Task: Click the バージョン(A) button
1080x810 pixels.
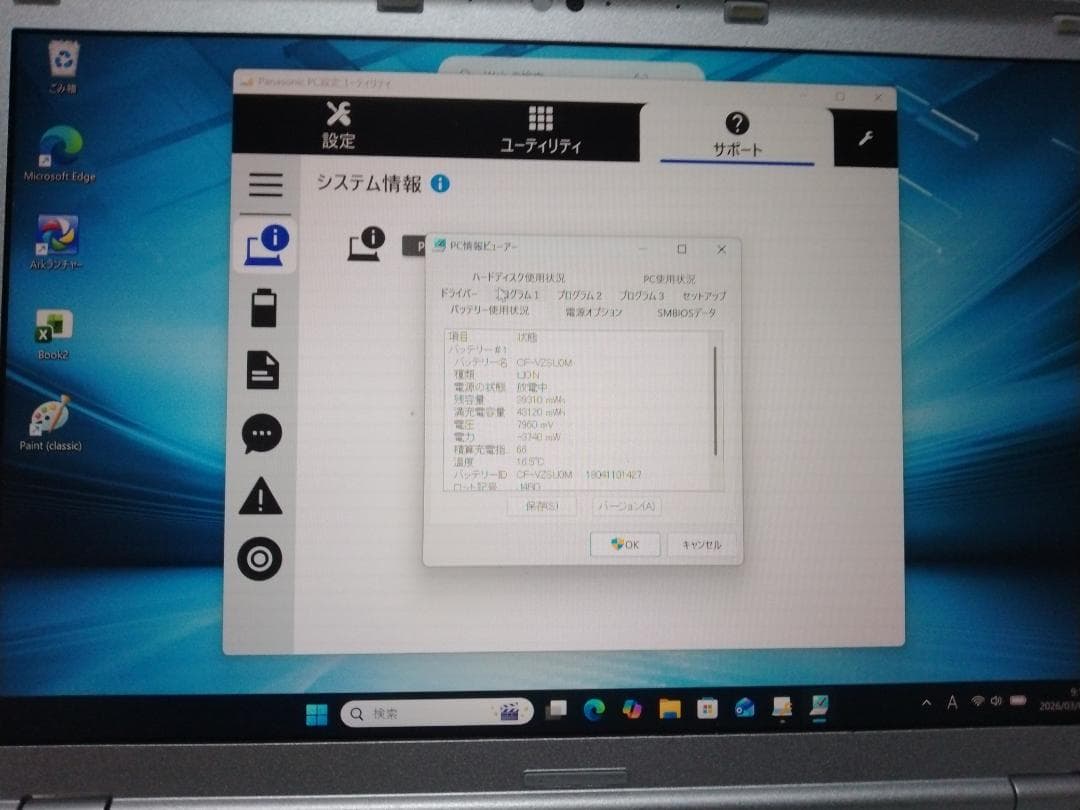Action: click(626, 506)
